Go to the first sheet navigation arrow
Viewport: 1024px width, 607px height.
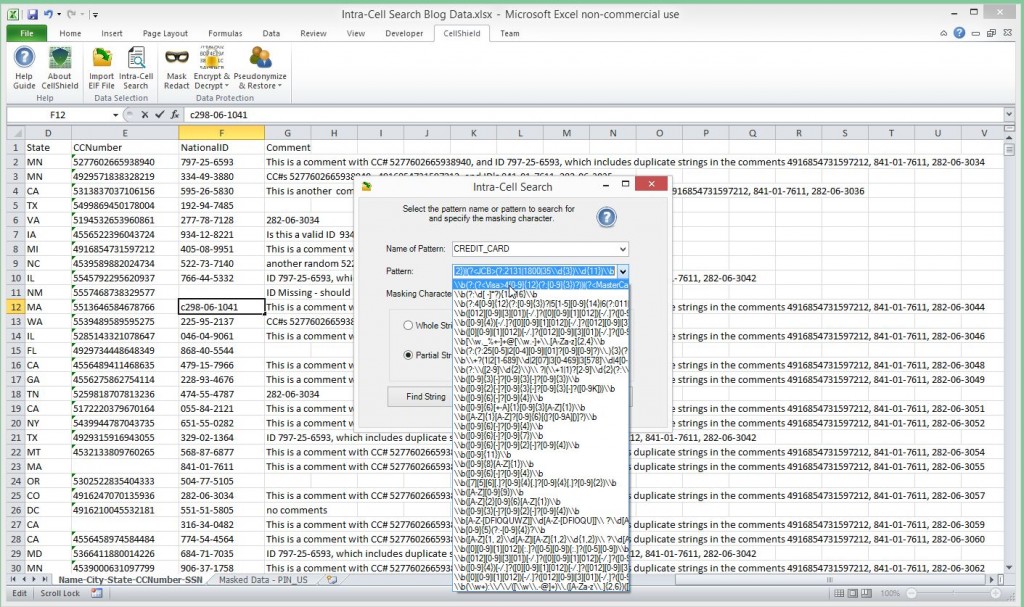13,580
